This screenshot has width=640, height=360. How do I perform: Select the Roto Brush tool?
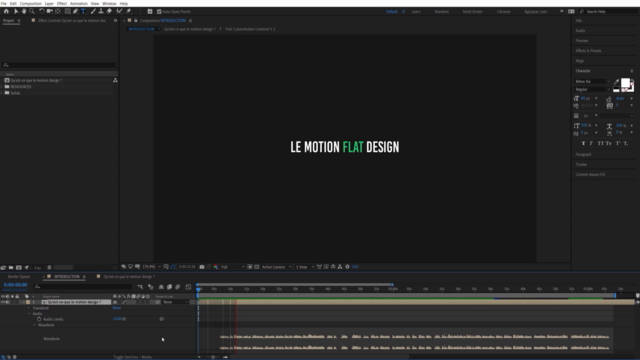coord(119,11)
